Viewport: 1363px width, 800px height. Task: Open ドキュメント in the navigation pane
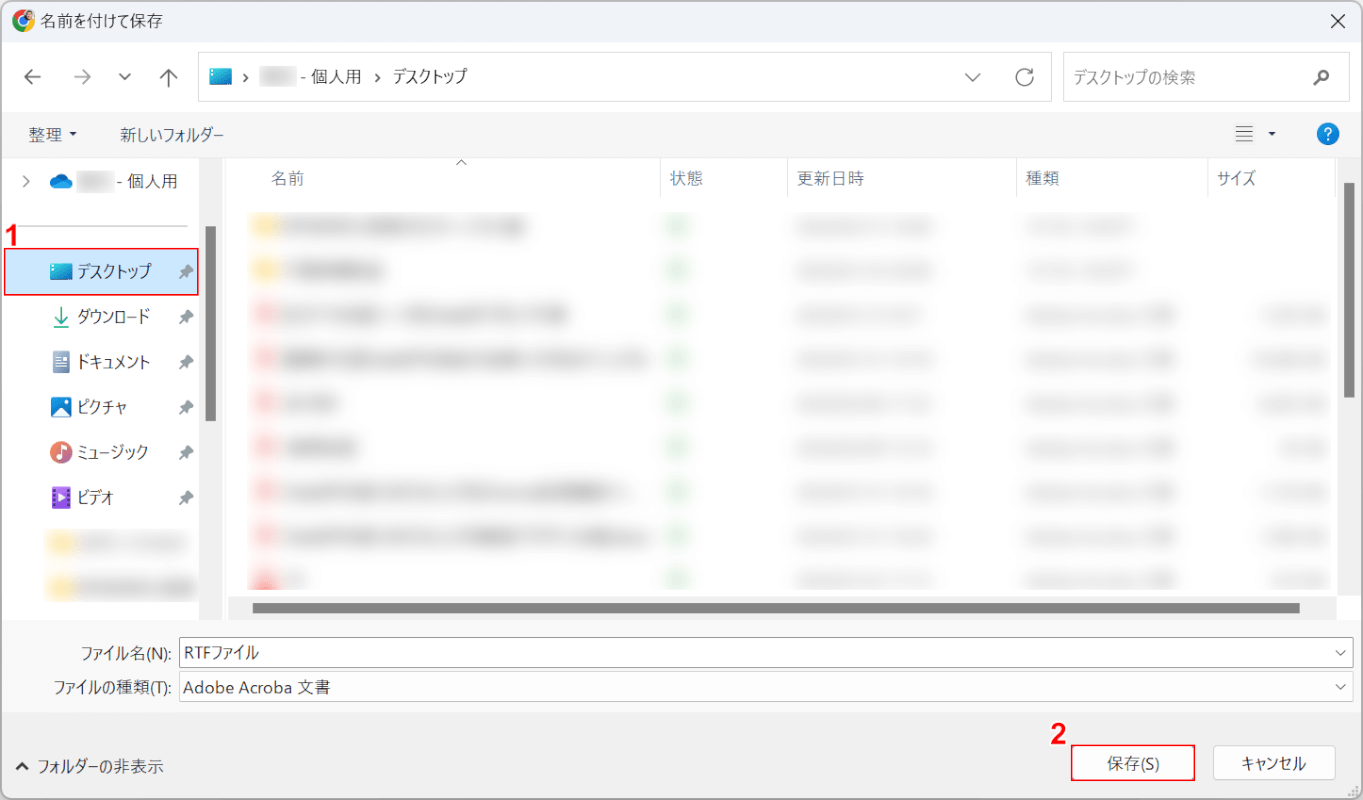click(x=101, y=362)
